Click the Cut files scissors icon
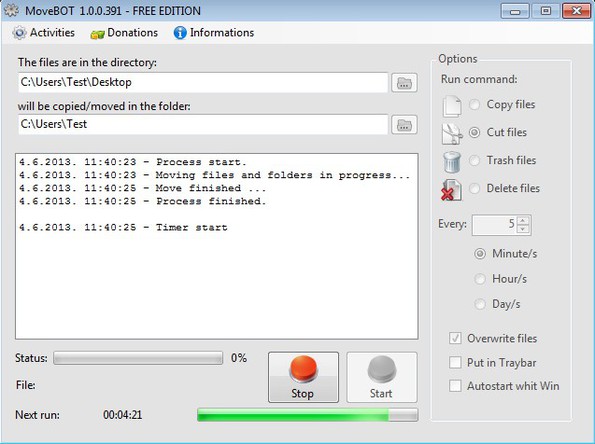This screenshot has height=444, width=595. tap(452, 134)
